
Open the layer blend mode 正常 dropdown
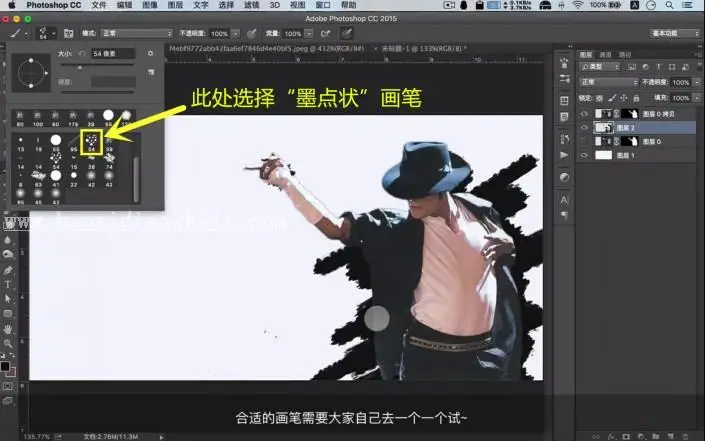pos(609,82)
